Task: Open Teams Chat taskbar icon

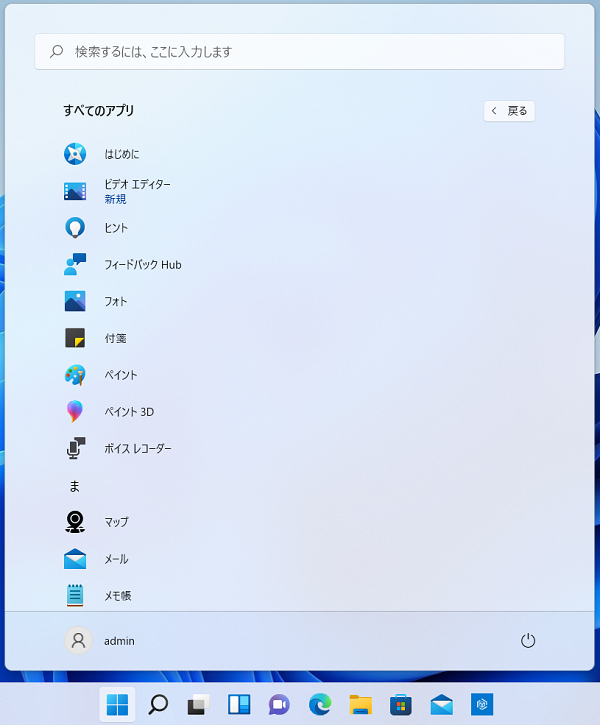Action: pos(279,704)
